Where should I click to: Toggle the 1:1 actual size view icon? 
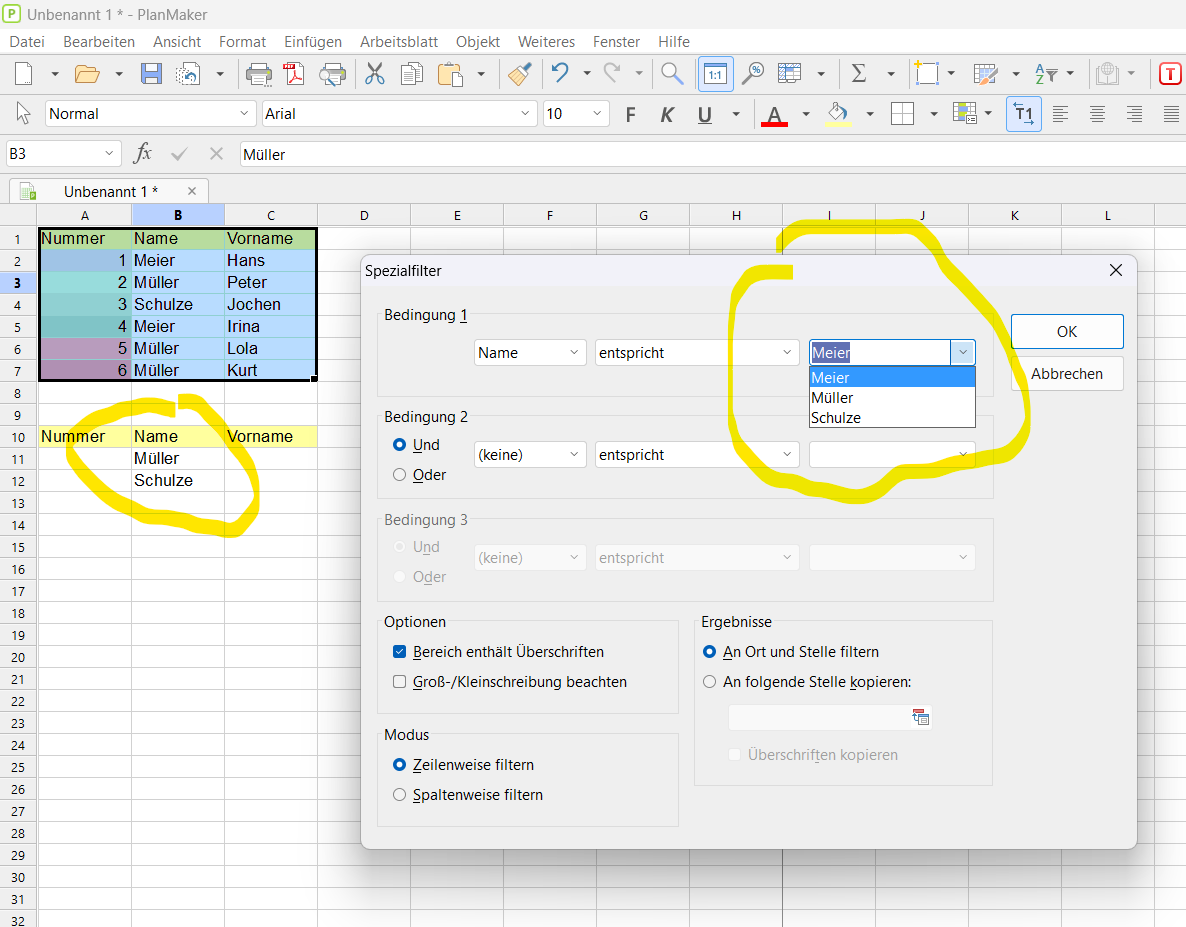coord(716,74)
